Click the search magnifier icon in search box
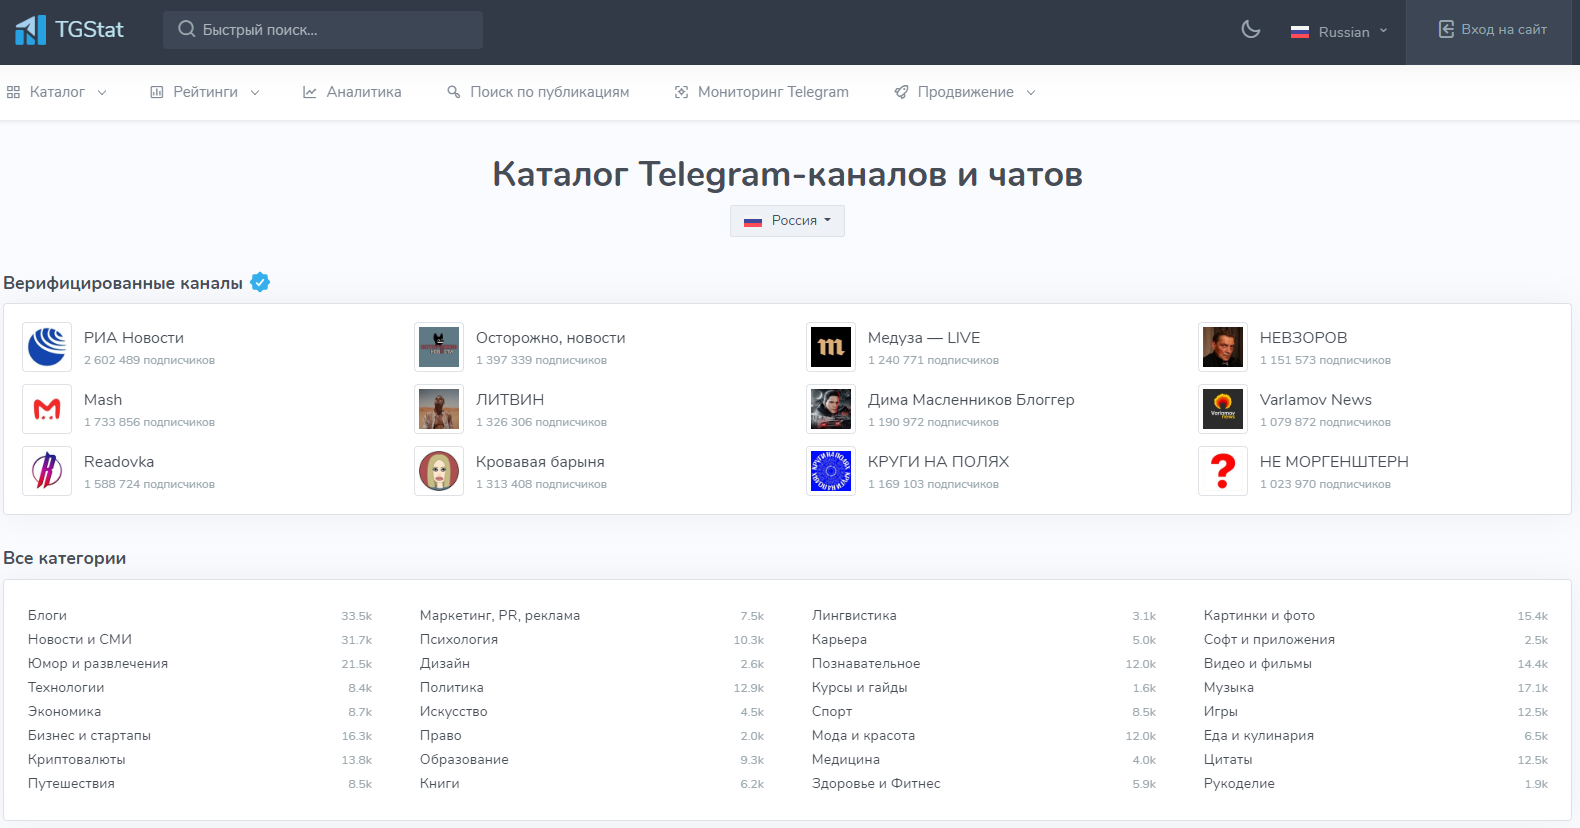 [x=186, y=29]
